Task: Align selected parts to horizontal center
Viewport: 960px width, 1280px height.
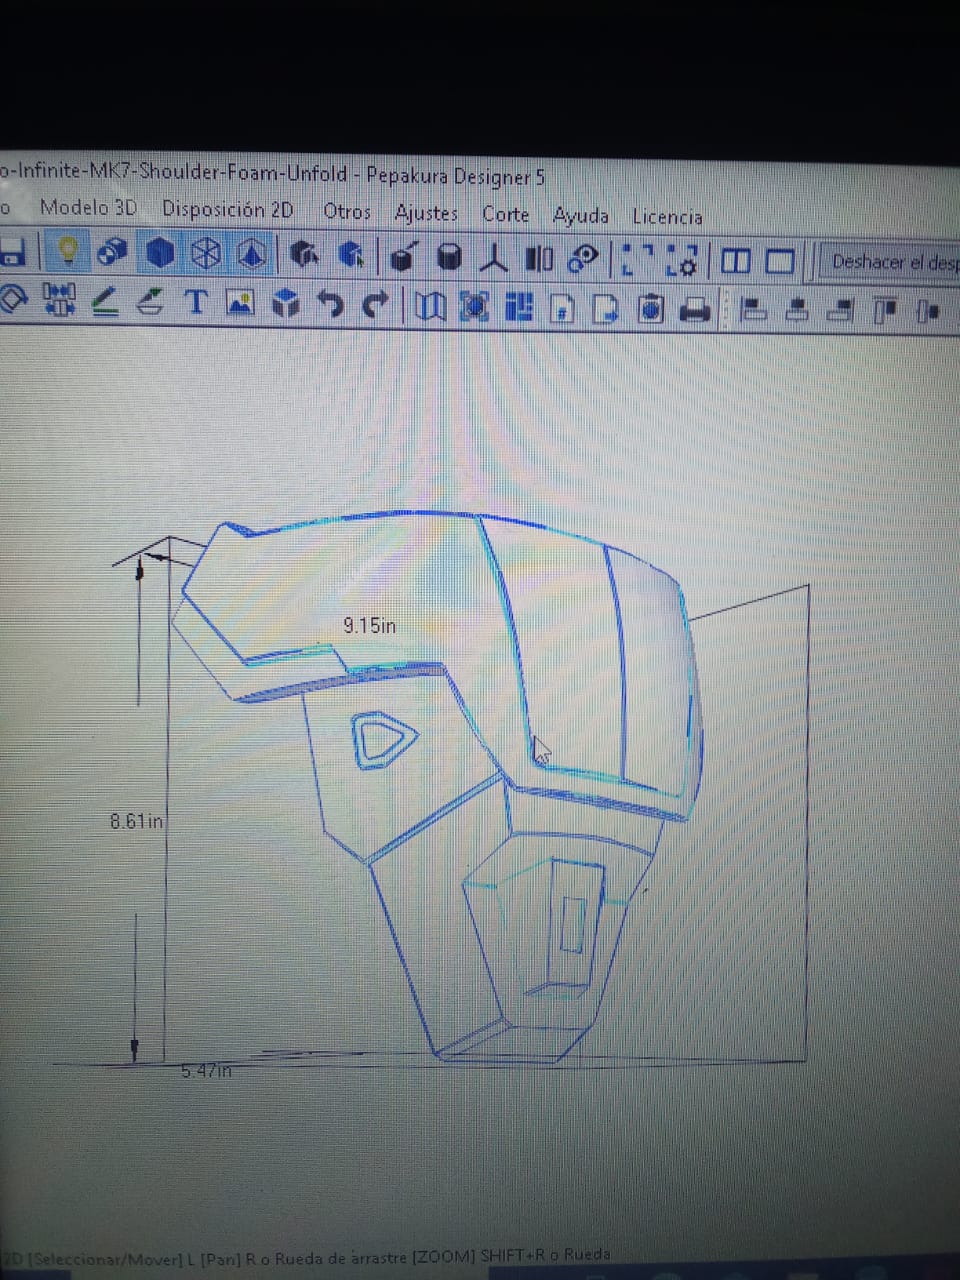Action: [797, 312]
